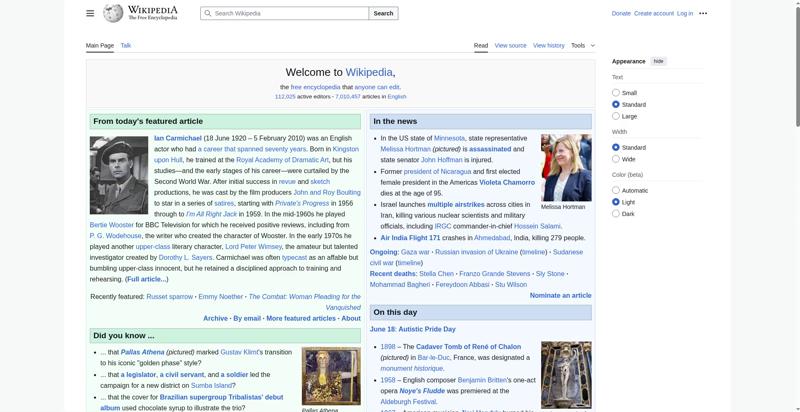
Task: Expand the Tools dropdown
Action: pyautogui.click(x=583, y=45)
